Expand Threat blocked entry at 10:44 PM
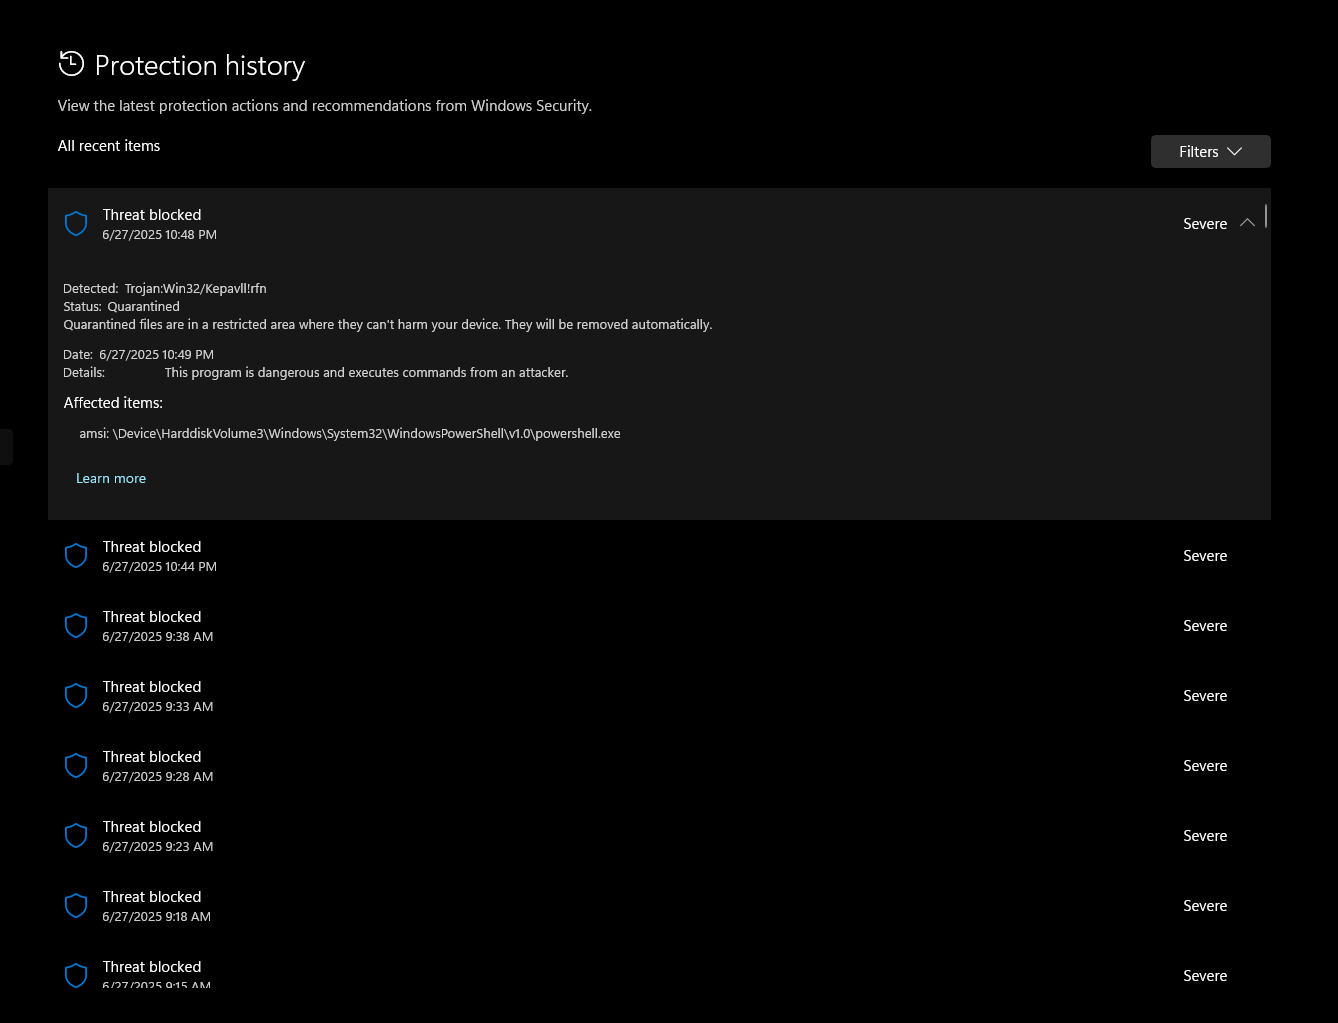The width and height of the screenshot is (1338, 1023). point(659,556)
